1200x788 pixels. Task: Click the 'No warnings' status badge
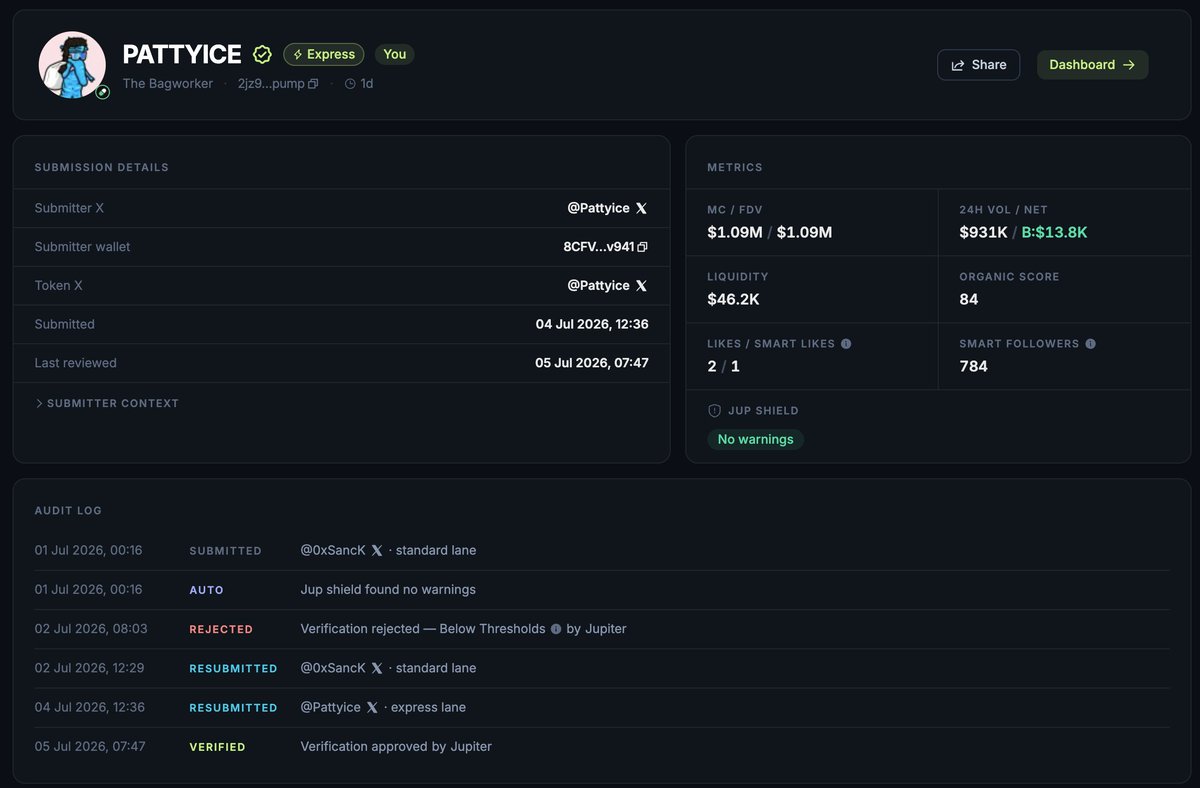tap(755, 439)
